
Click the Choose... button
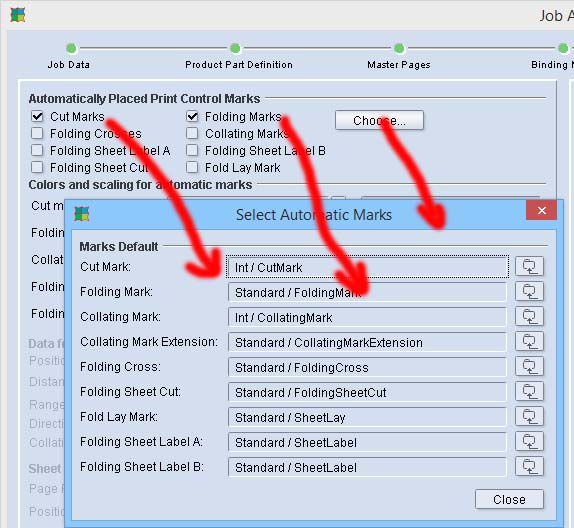379,120
